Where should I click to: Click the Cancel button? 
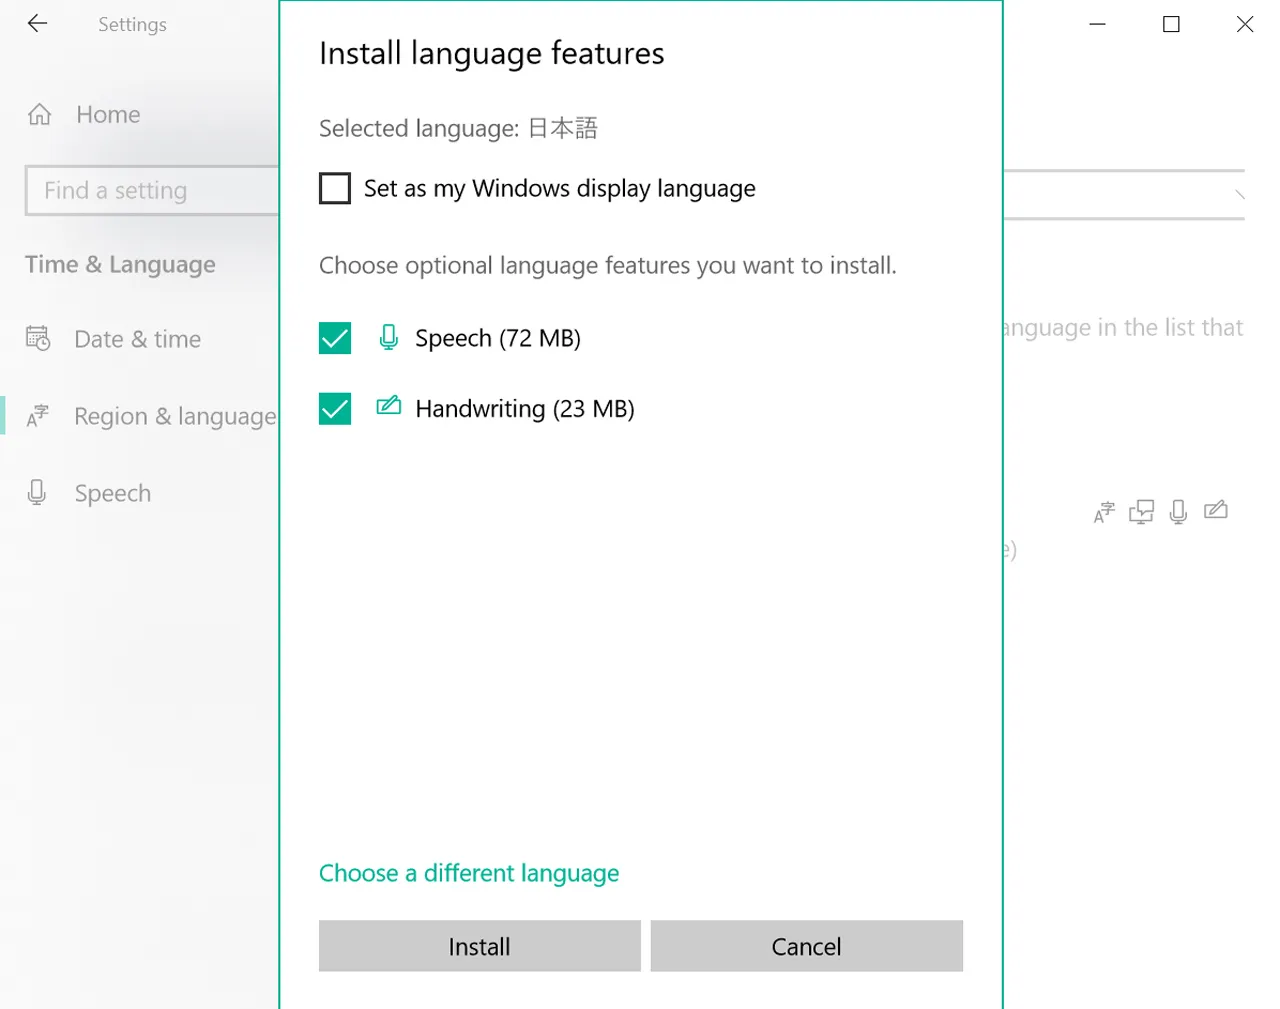pos(806,946)
